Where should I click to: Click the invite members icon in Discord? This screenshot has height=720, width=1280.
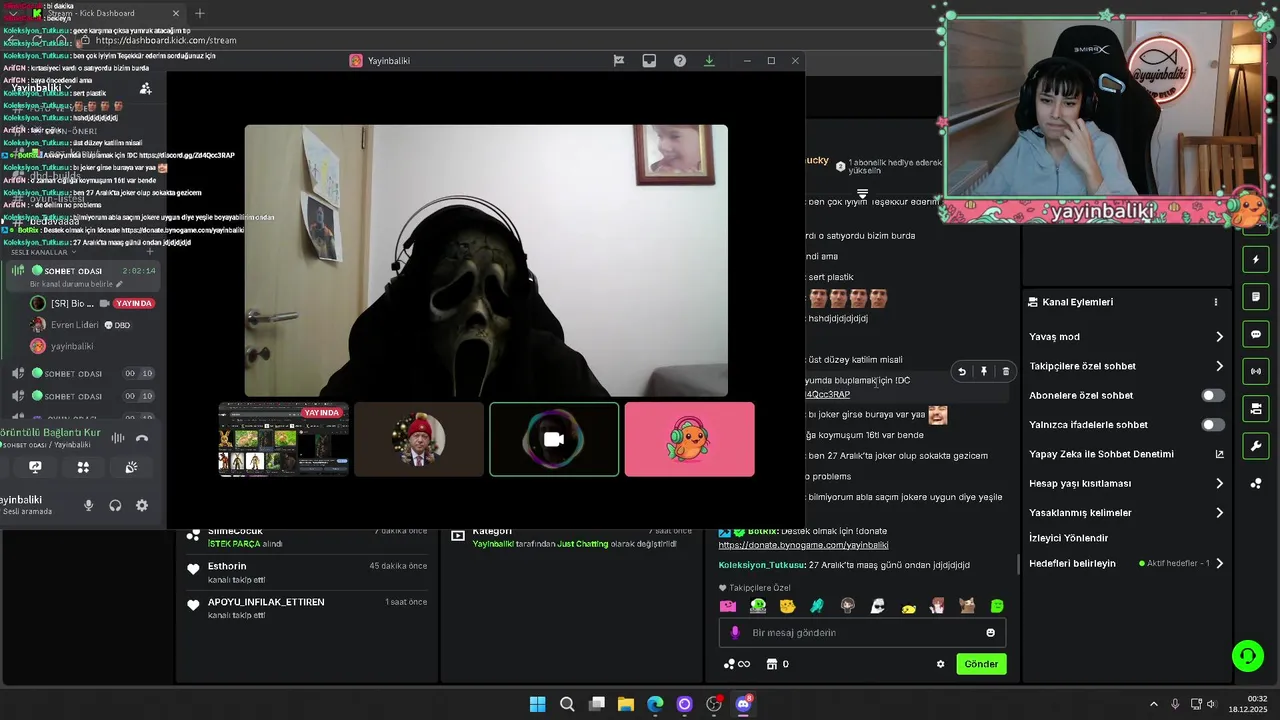[x=145, y=88]
